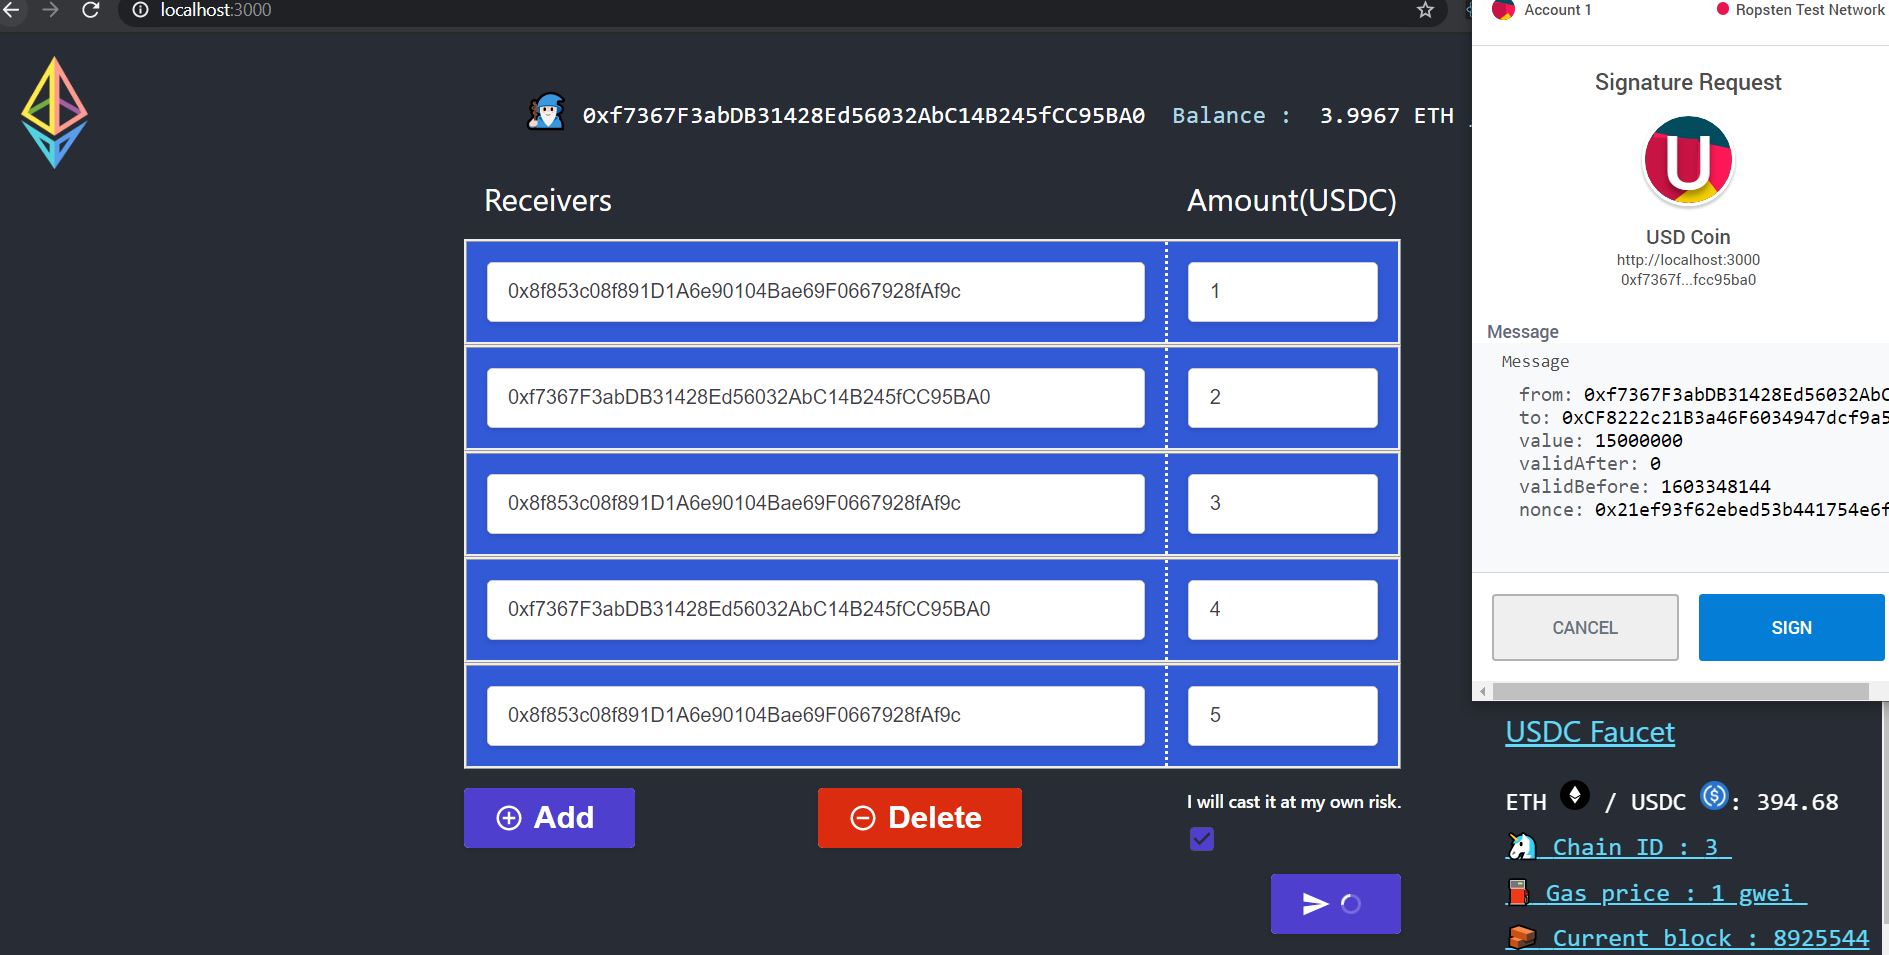Click the "from:" address line in message

coord(1703,395)
